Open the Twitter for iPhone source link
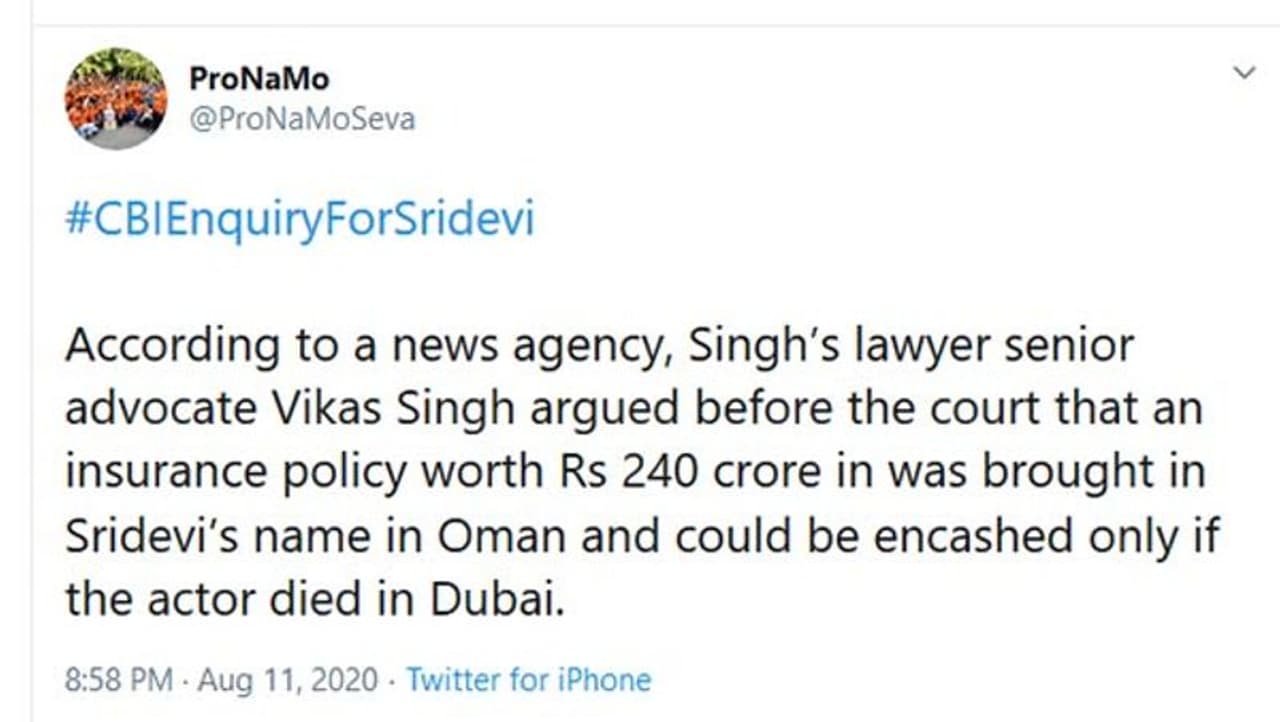The width and height of the screenshot is (1280, 722). click(x=528, y=681)
